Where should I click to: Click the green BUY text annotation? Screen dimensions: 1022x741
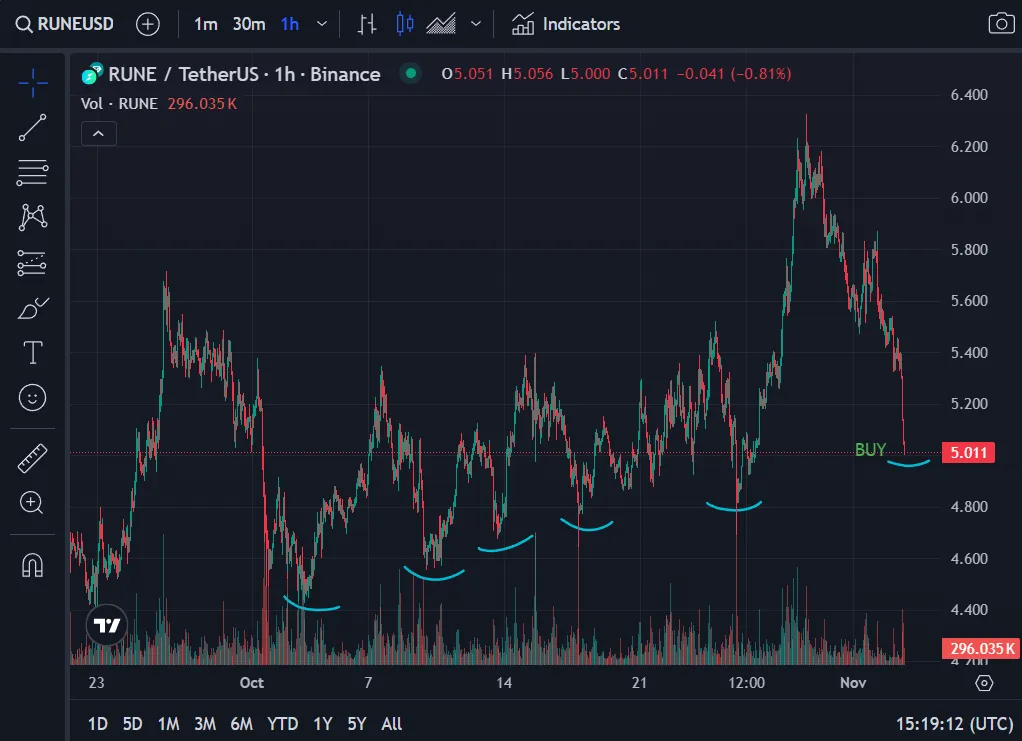[870, 450]
